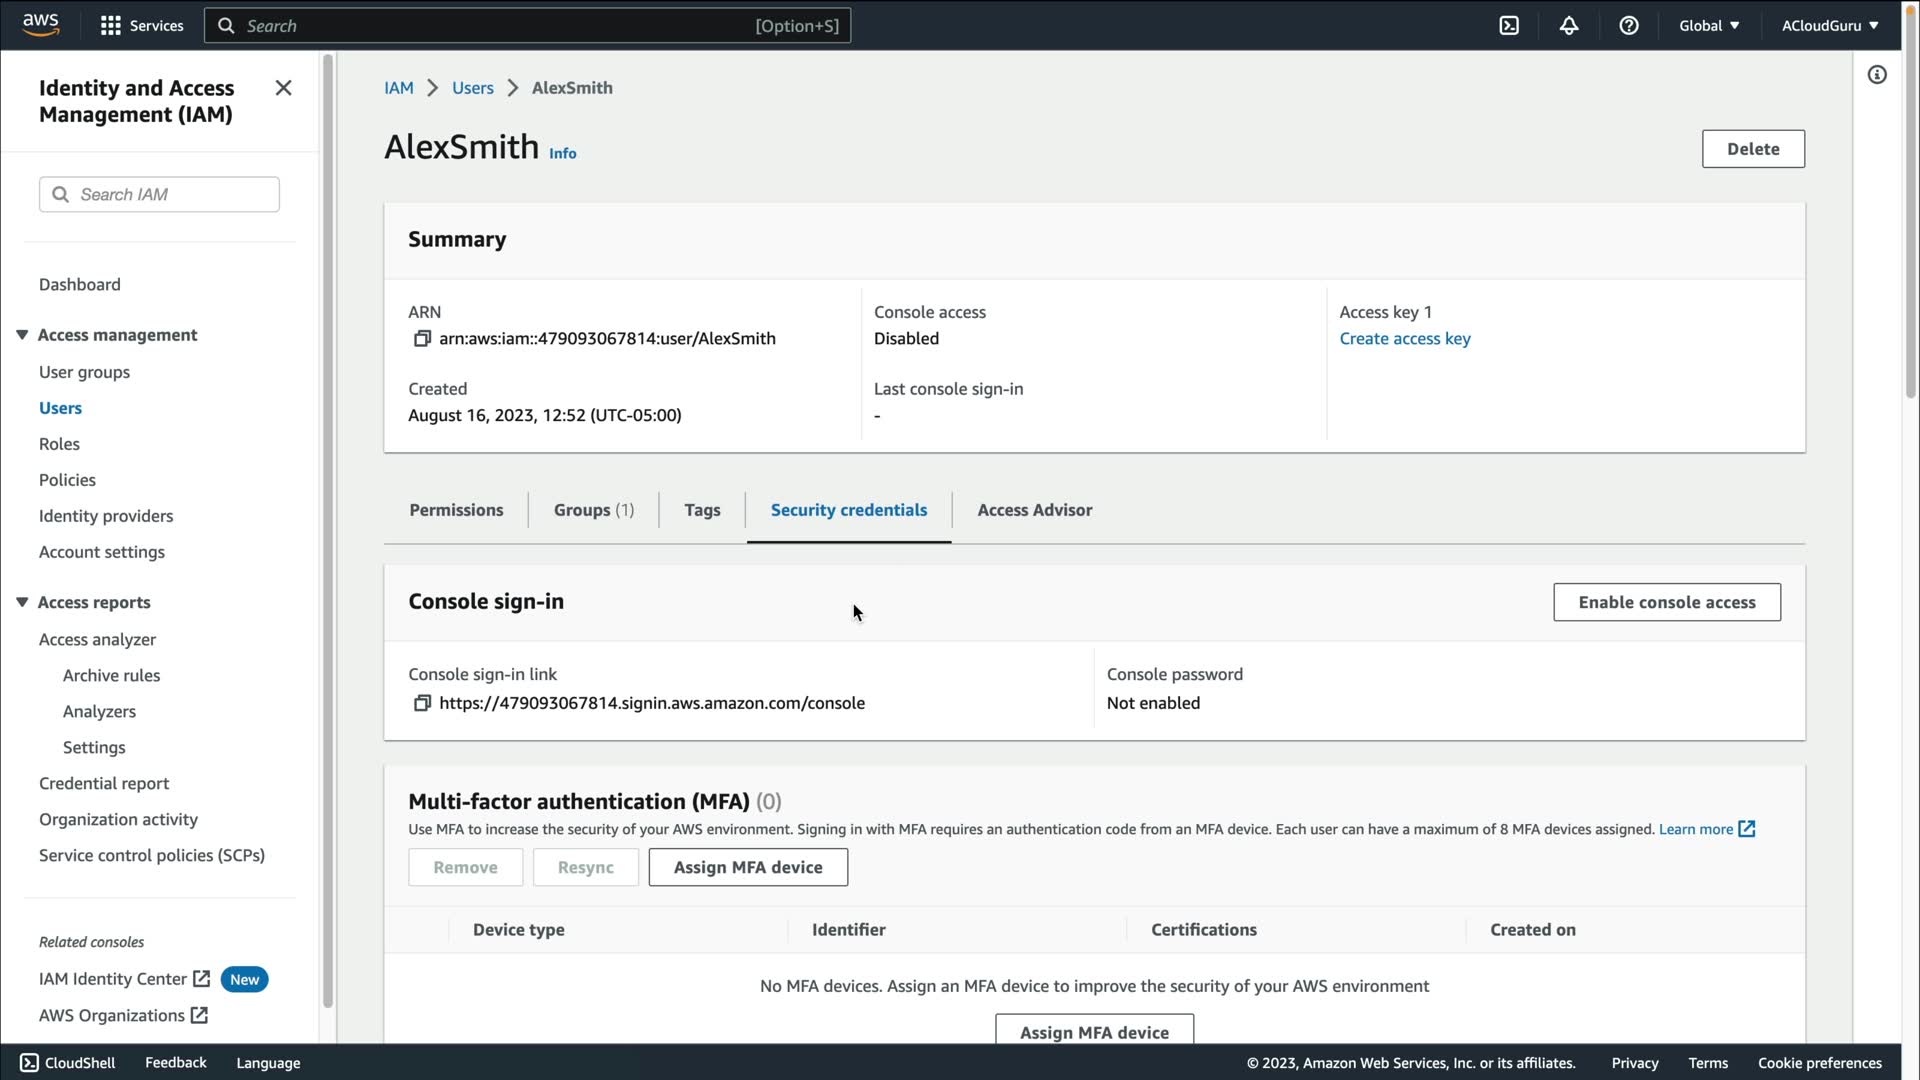
Task: Open the help question mark menu
Action: [1629, 26]
